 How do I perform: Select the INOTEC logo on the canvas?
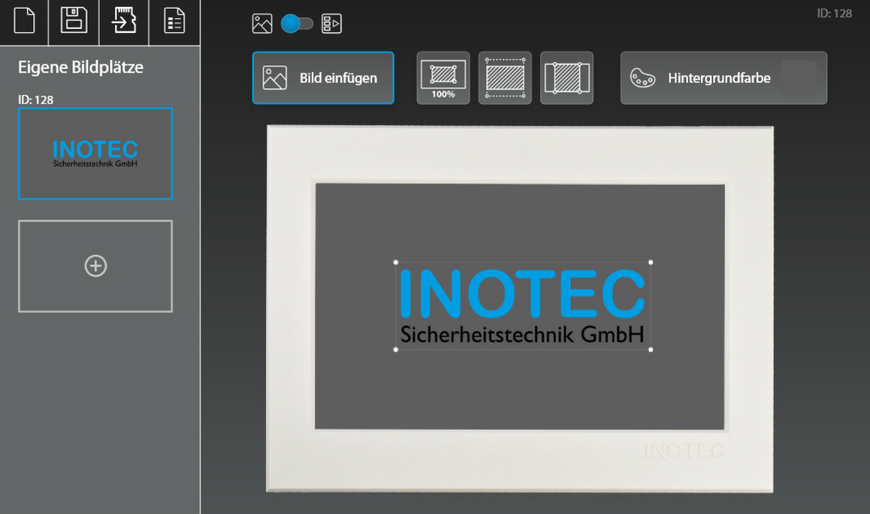(x=523, y=306)
